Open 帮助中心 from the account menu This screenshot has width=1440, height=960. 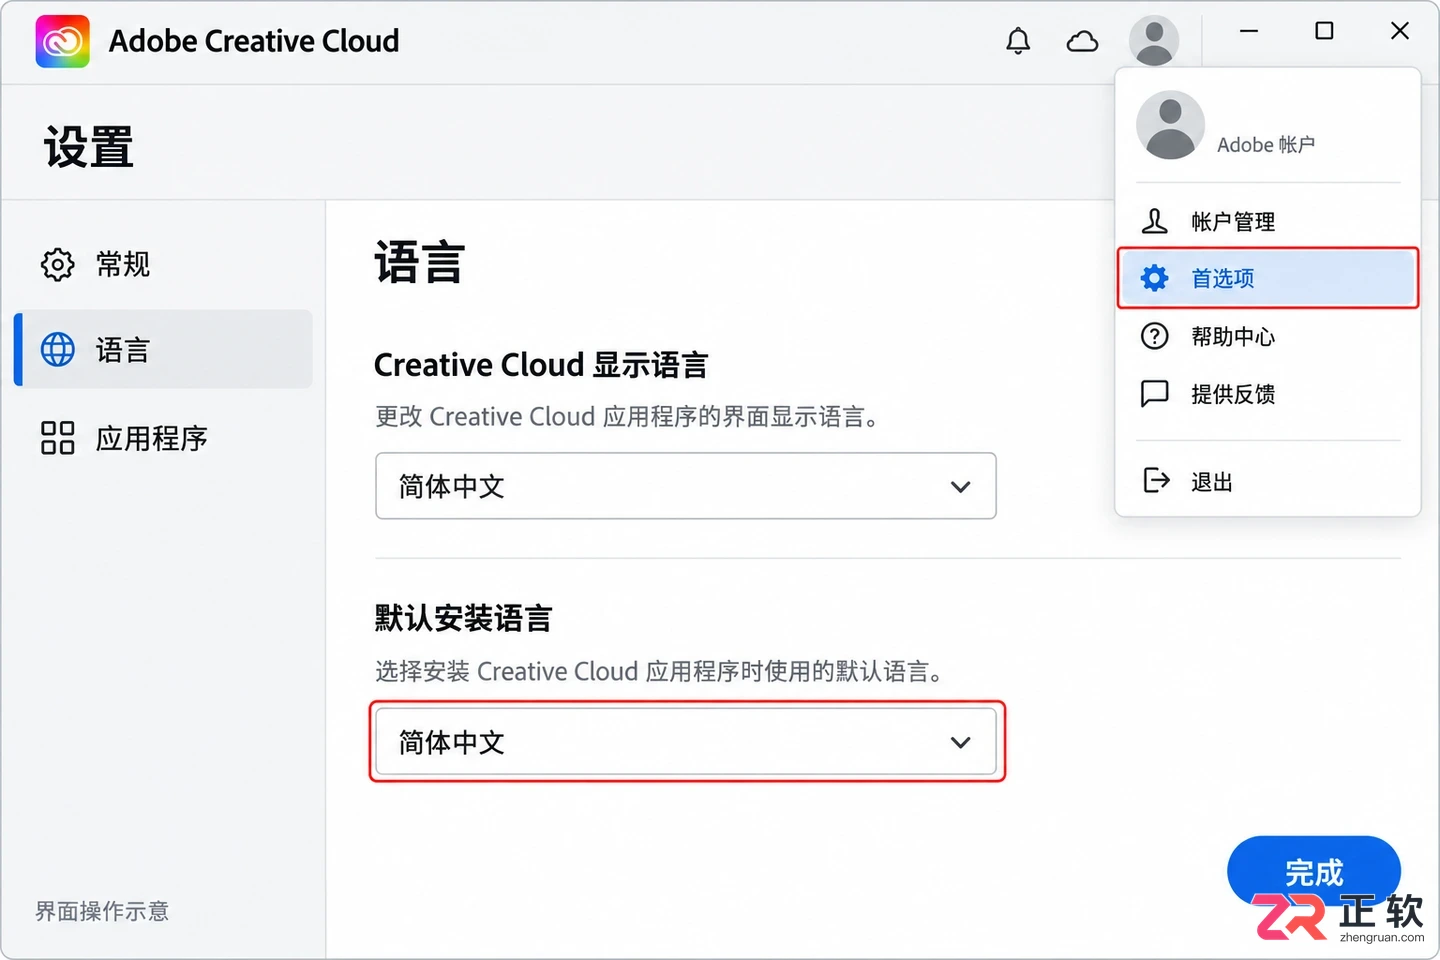tap(1268, 336)
